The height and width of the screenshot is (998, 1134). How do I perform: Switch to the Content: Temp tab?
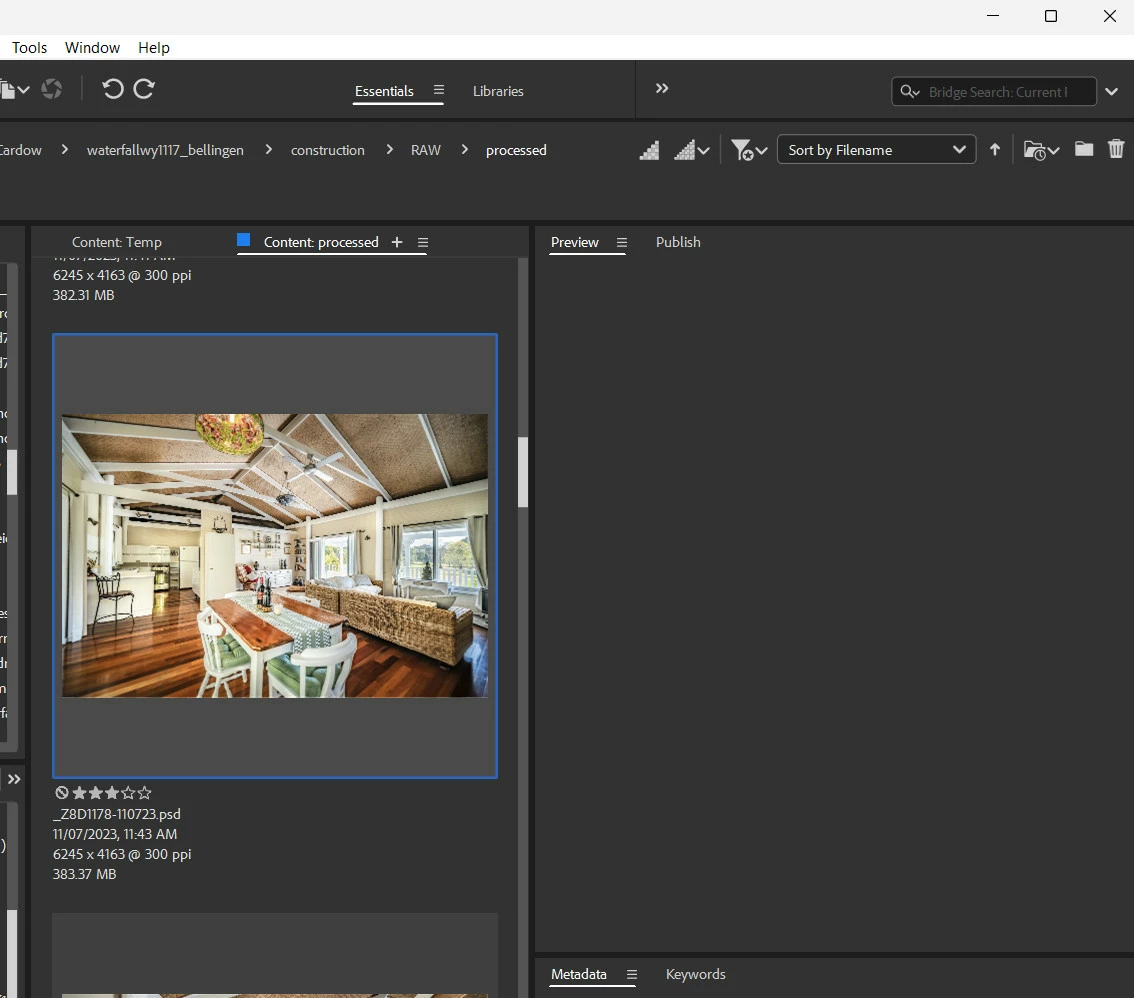(116, 242)
